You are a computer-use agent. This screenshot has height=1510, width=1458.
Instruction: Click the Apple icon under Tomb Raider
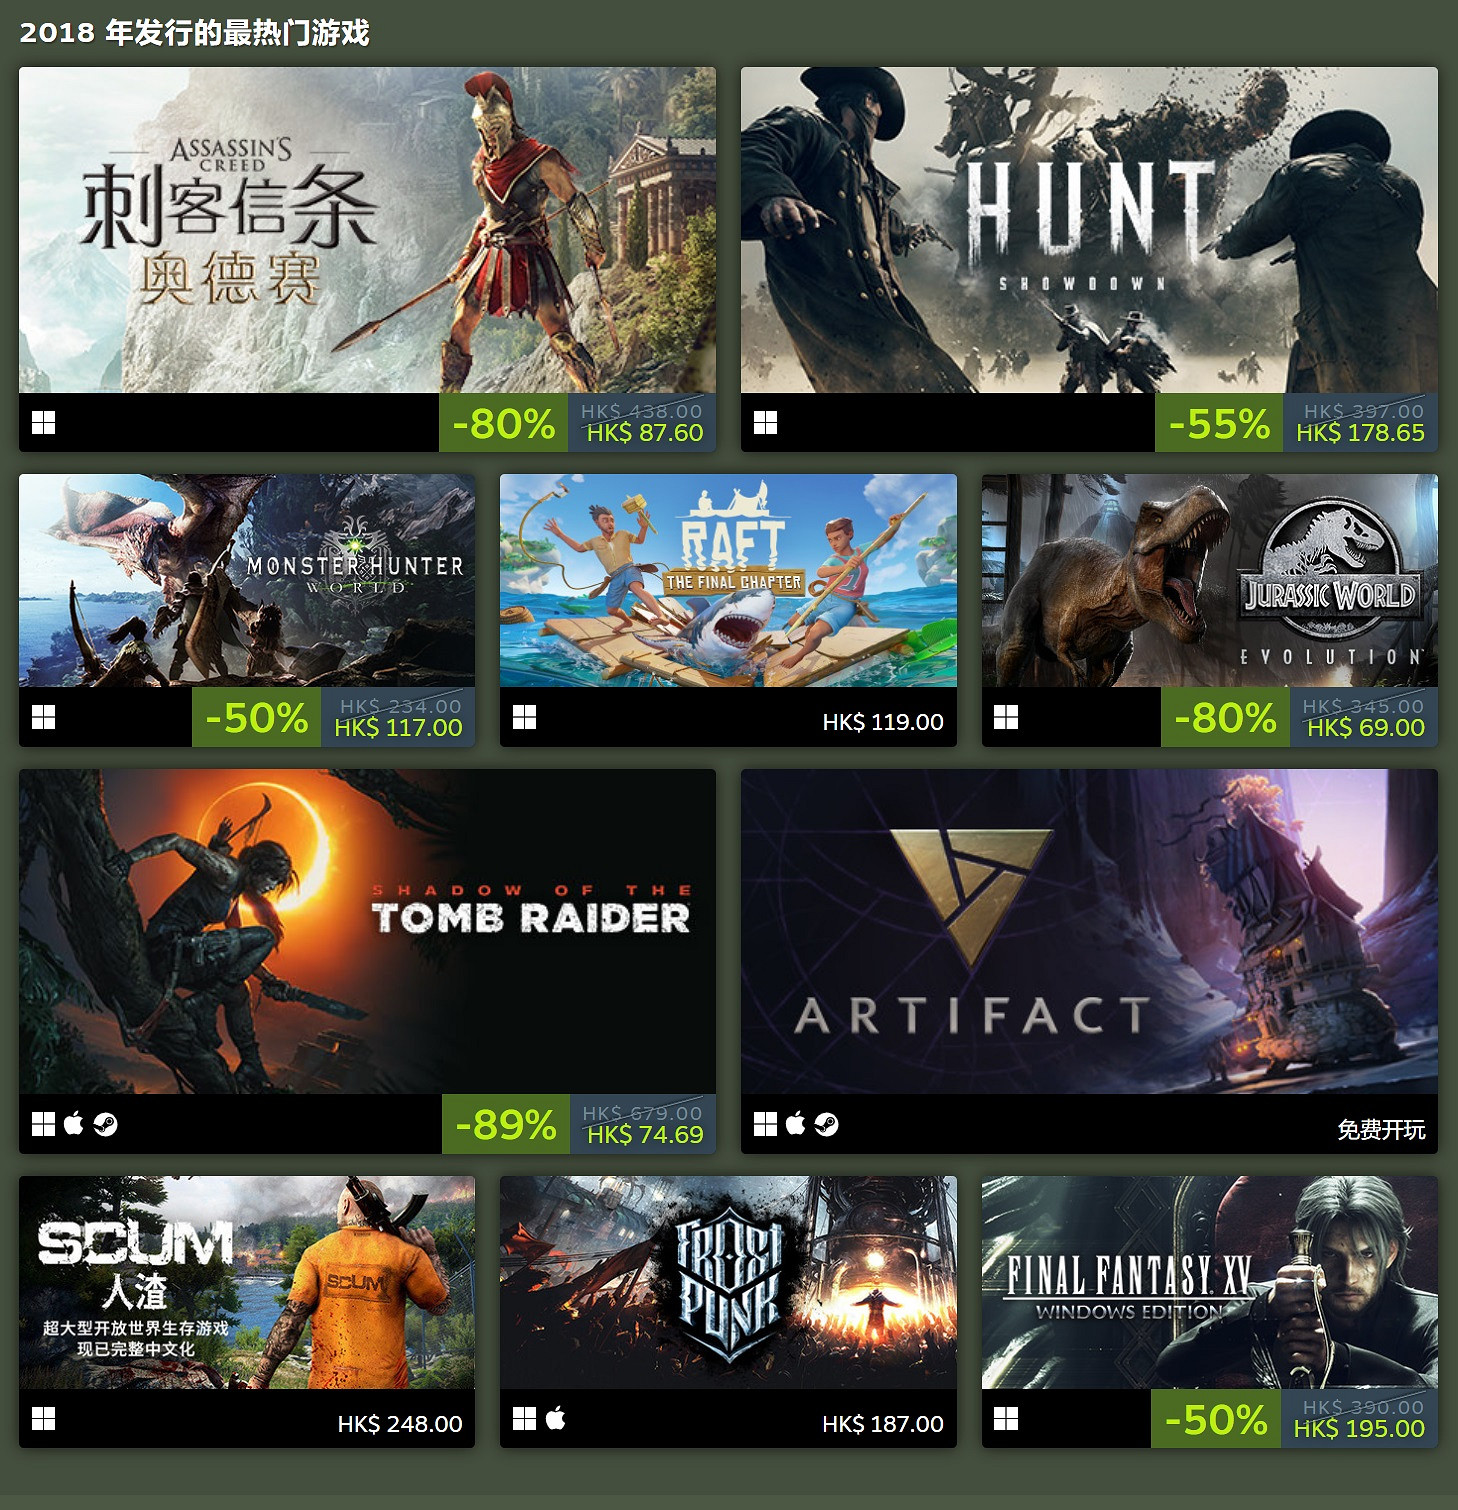pyautogui.click(x=74, y=1124)
